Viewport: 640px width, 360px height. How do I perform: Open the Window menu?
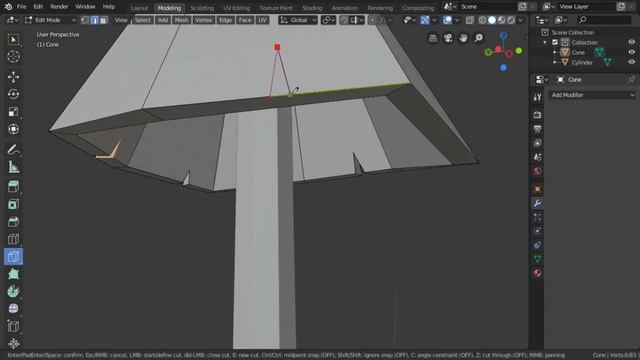point(85,7)
